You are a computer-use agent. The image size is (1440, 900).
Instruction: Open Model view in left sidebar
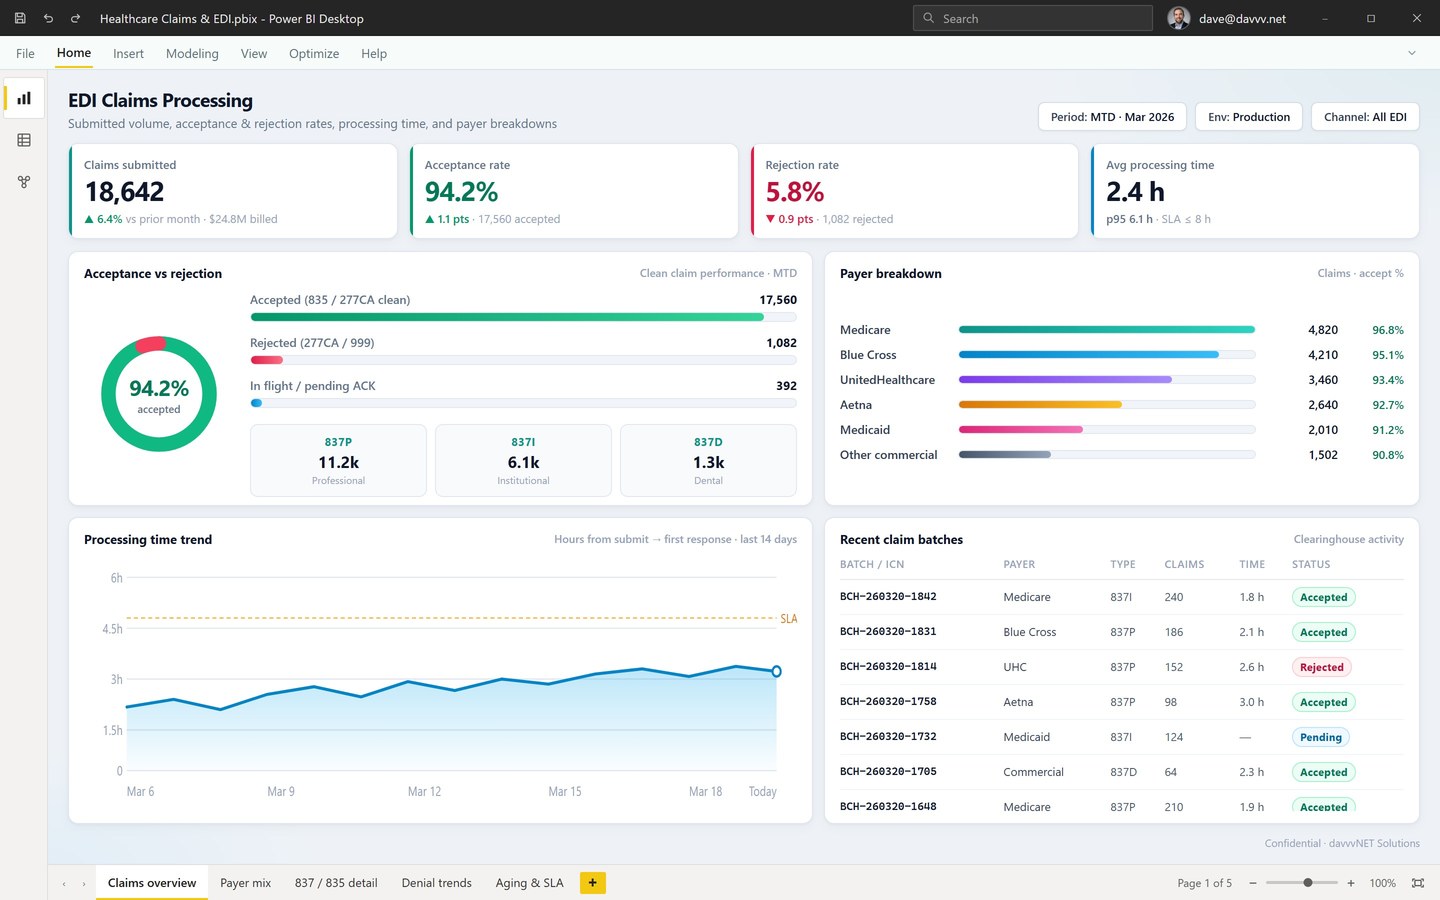[24, 182]
